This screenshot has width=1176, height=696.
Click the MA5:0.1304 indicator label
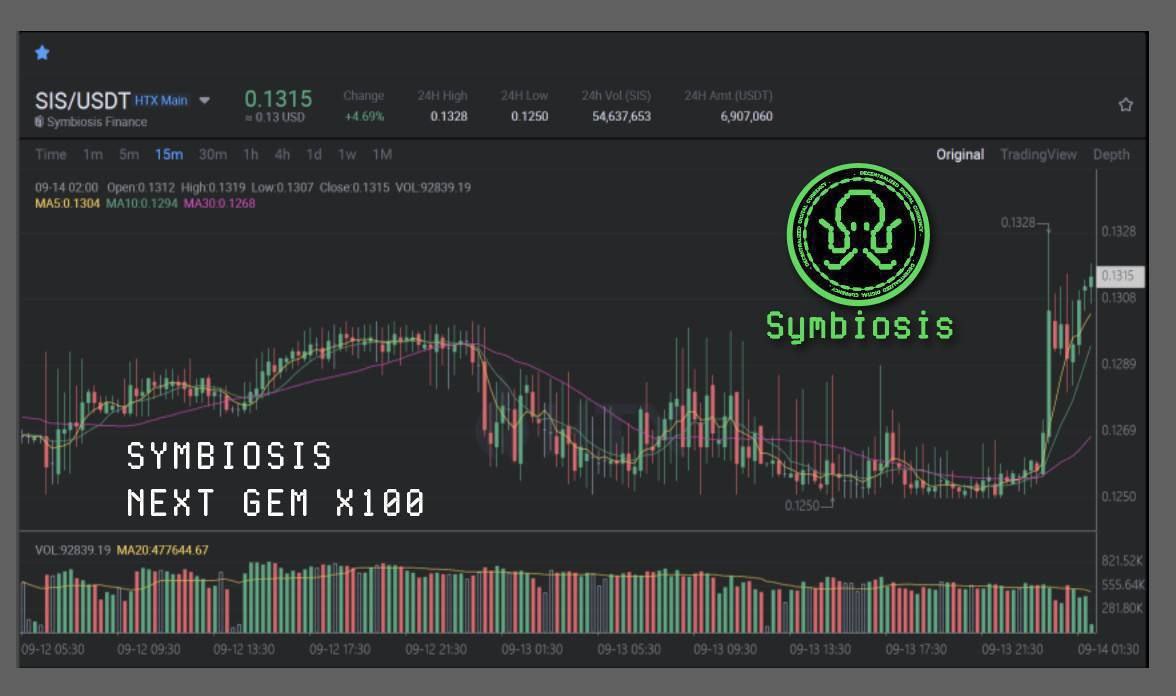[x=68, y=203]
